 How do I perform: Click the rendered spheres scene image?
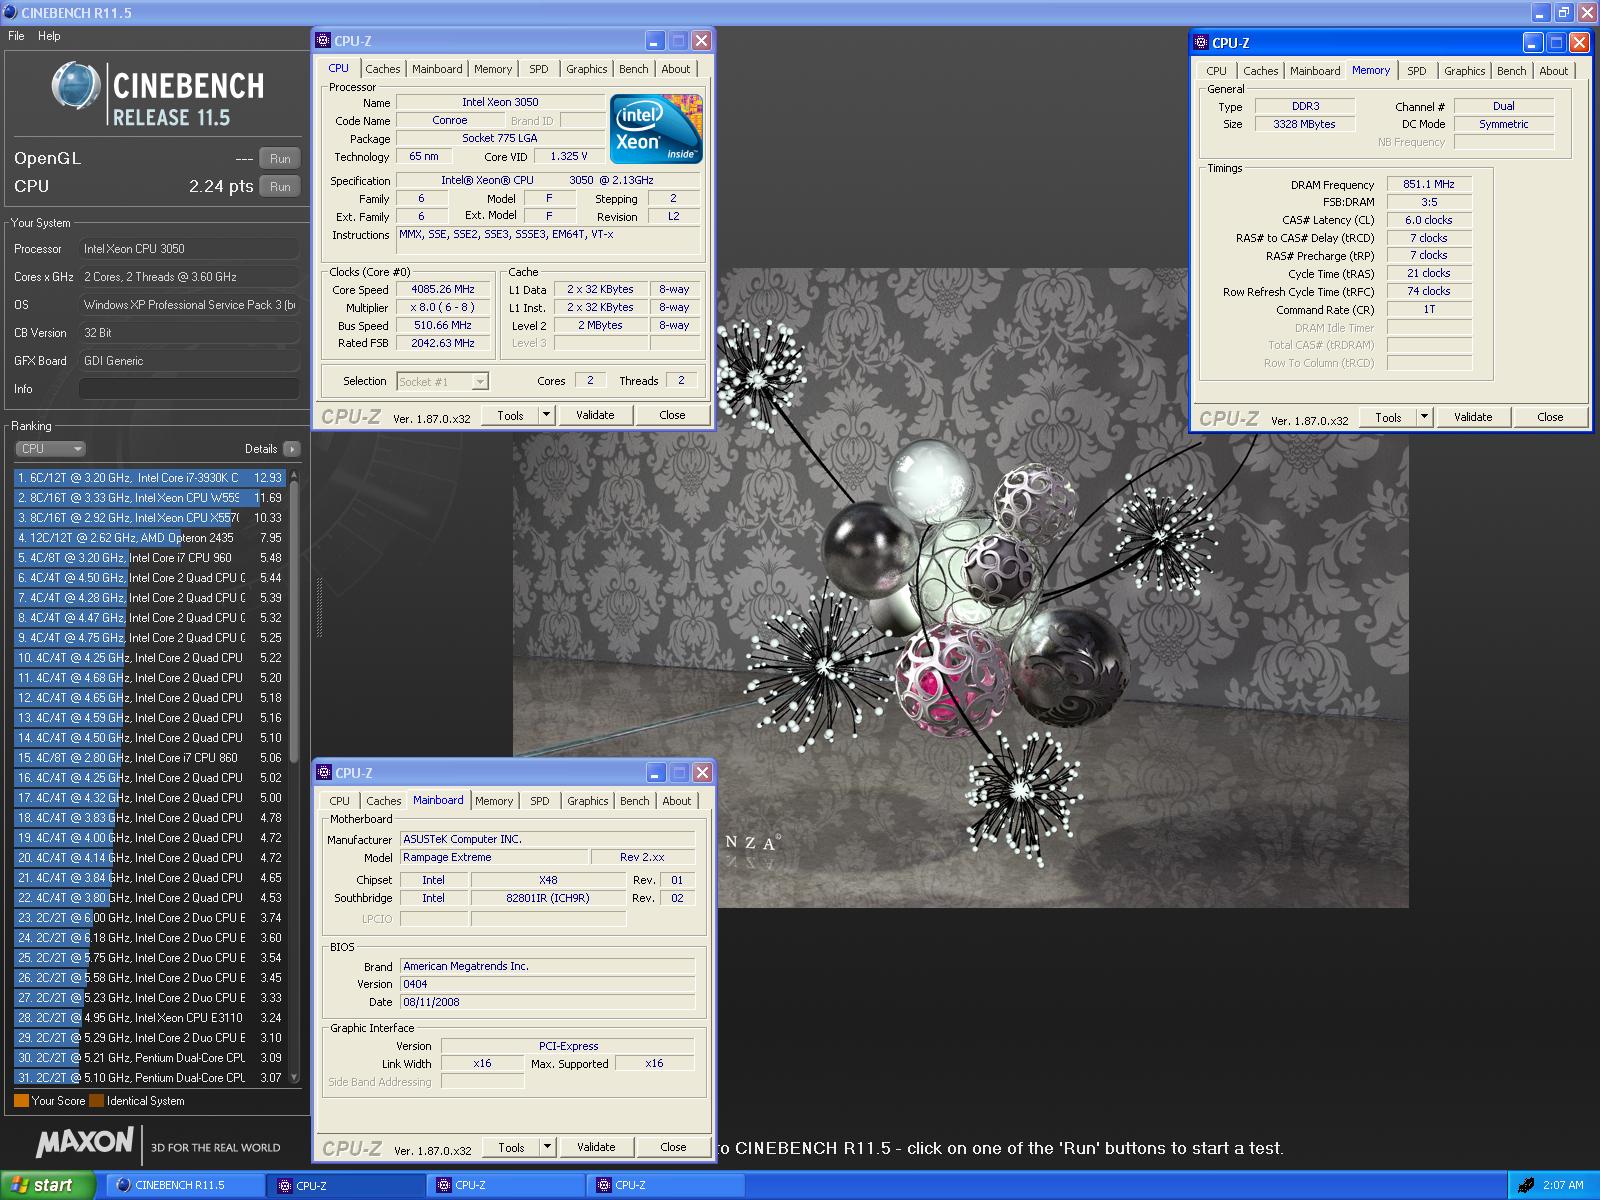(x=961, y=588)
